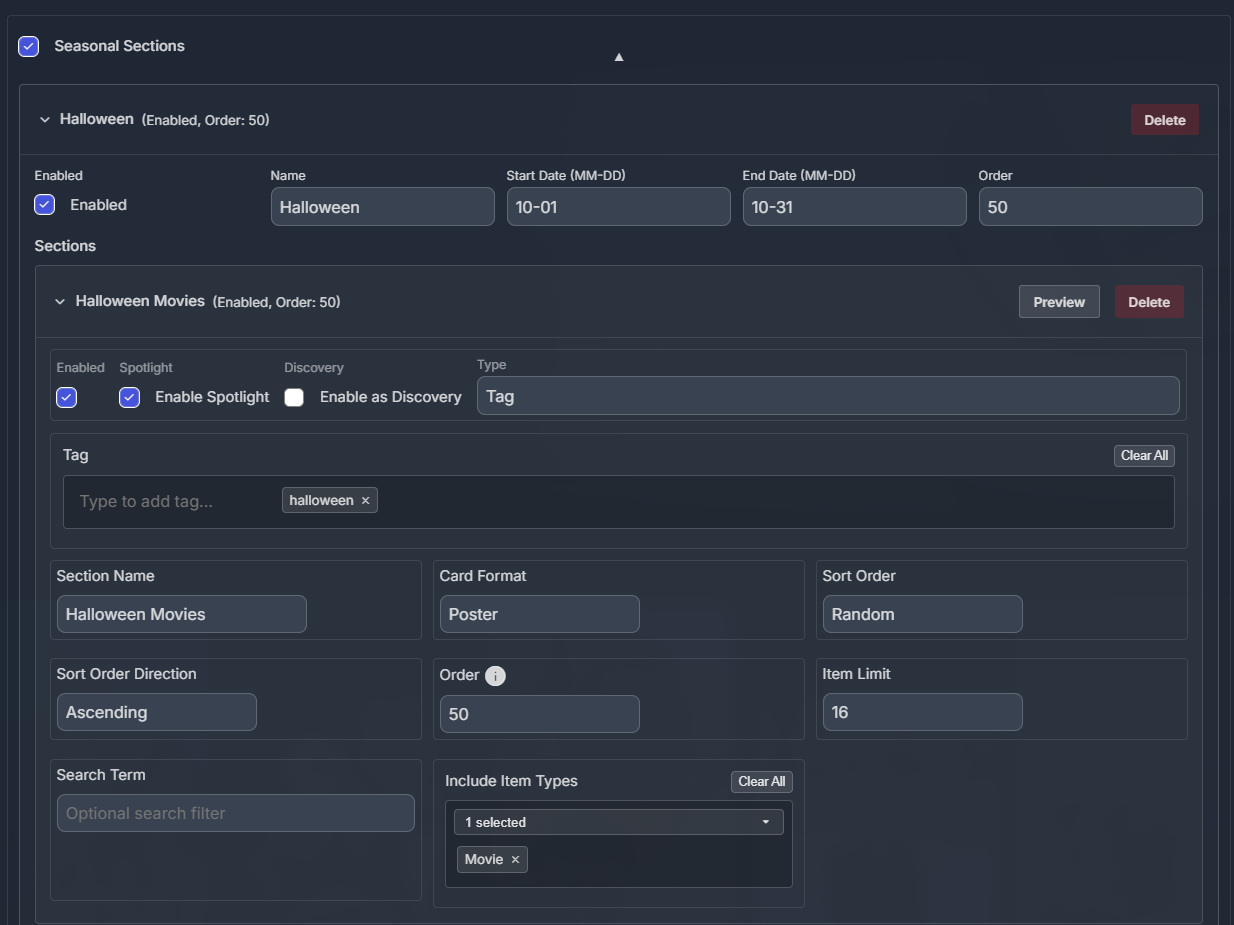Open the Sort Order dropdown
Viewport: 1234px width, 925px height.
tap(923, 614)
